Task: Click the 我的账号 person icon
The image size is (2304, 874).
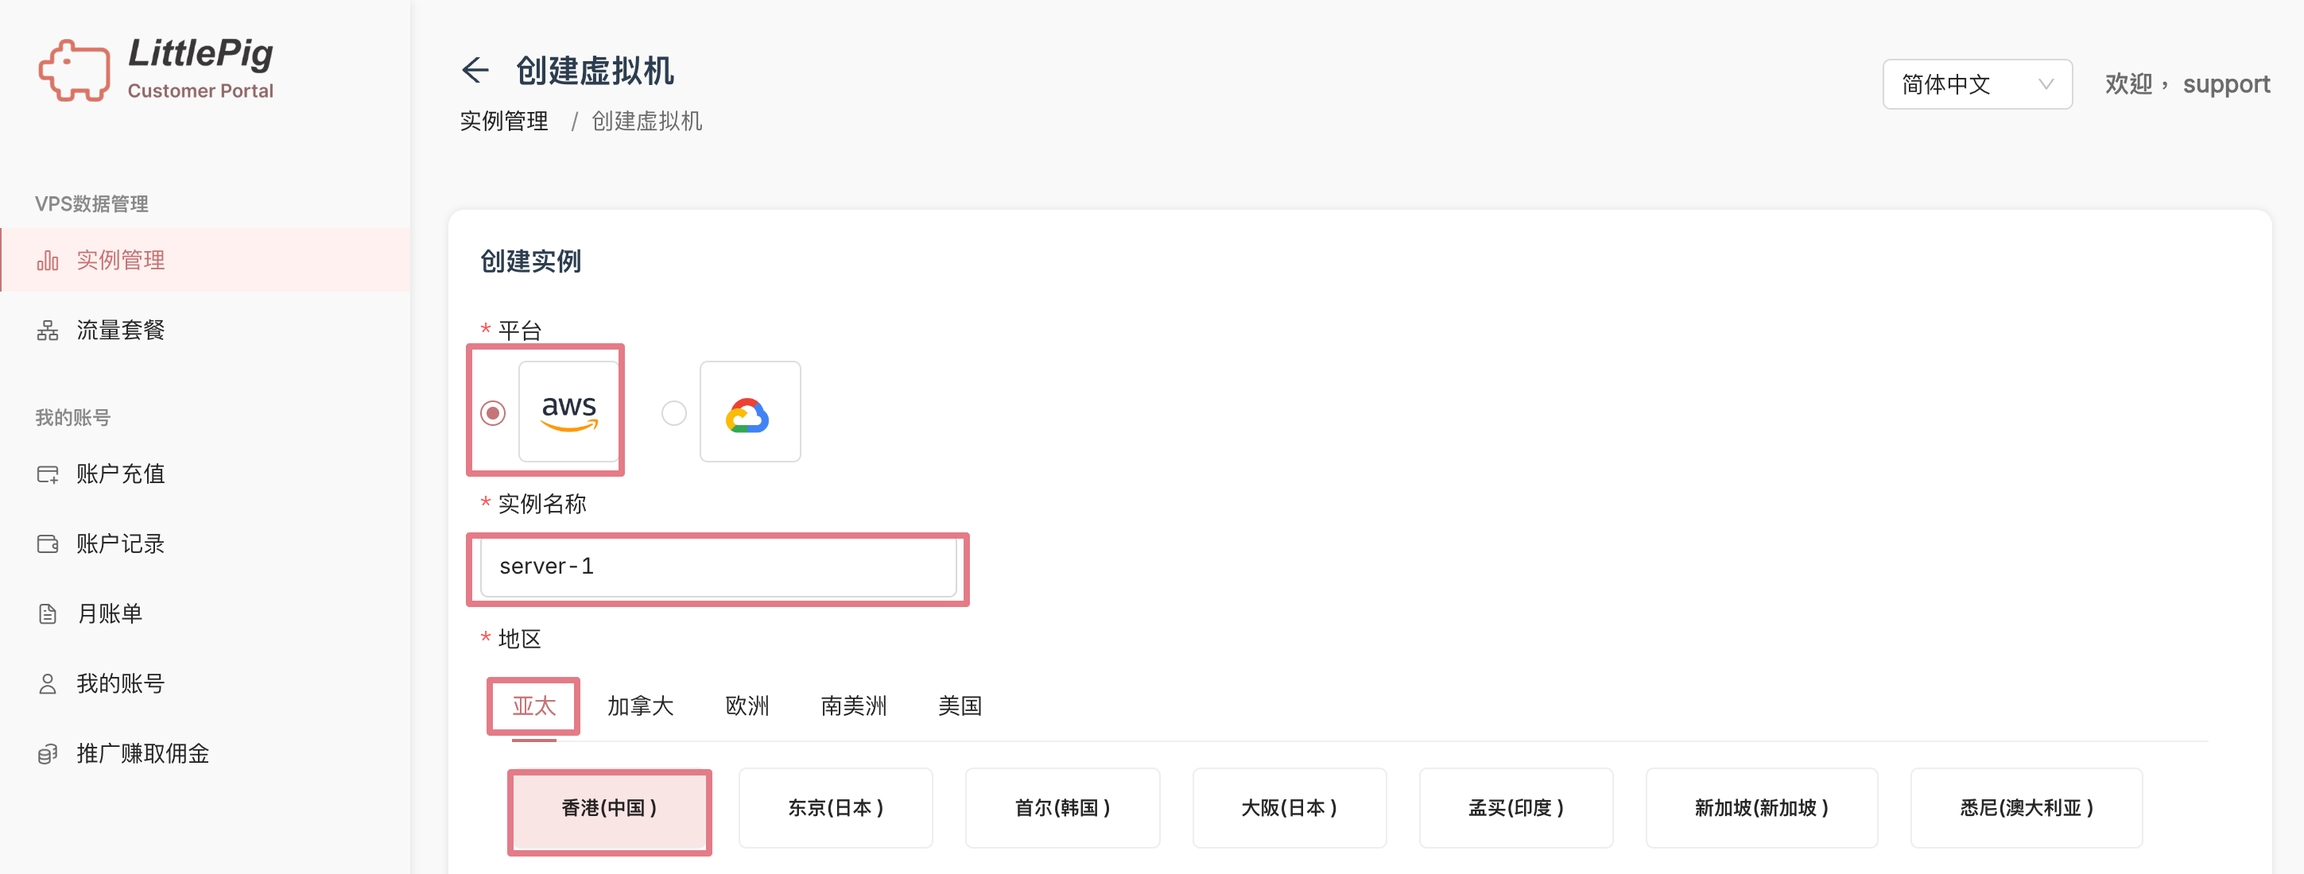Action: click(48, 684)
